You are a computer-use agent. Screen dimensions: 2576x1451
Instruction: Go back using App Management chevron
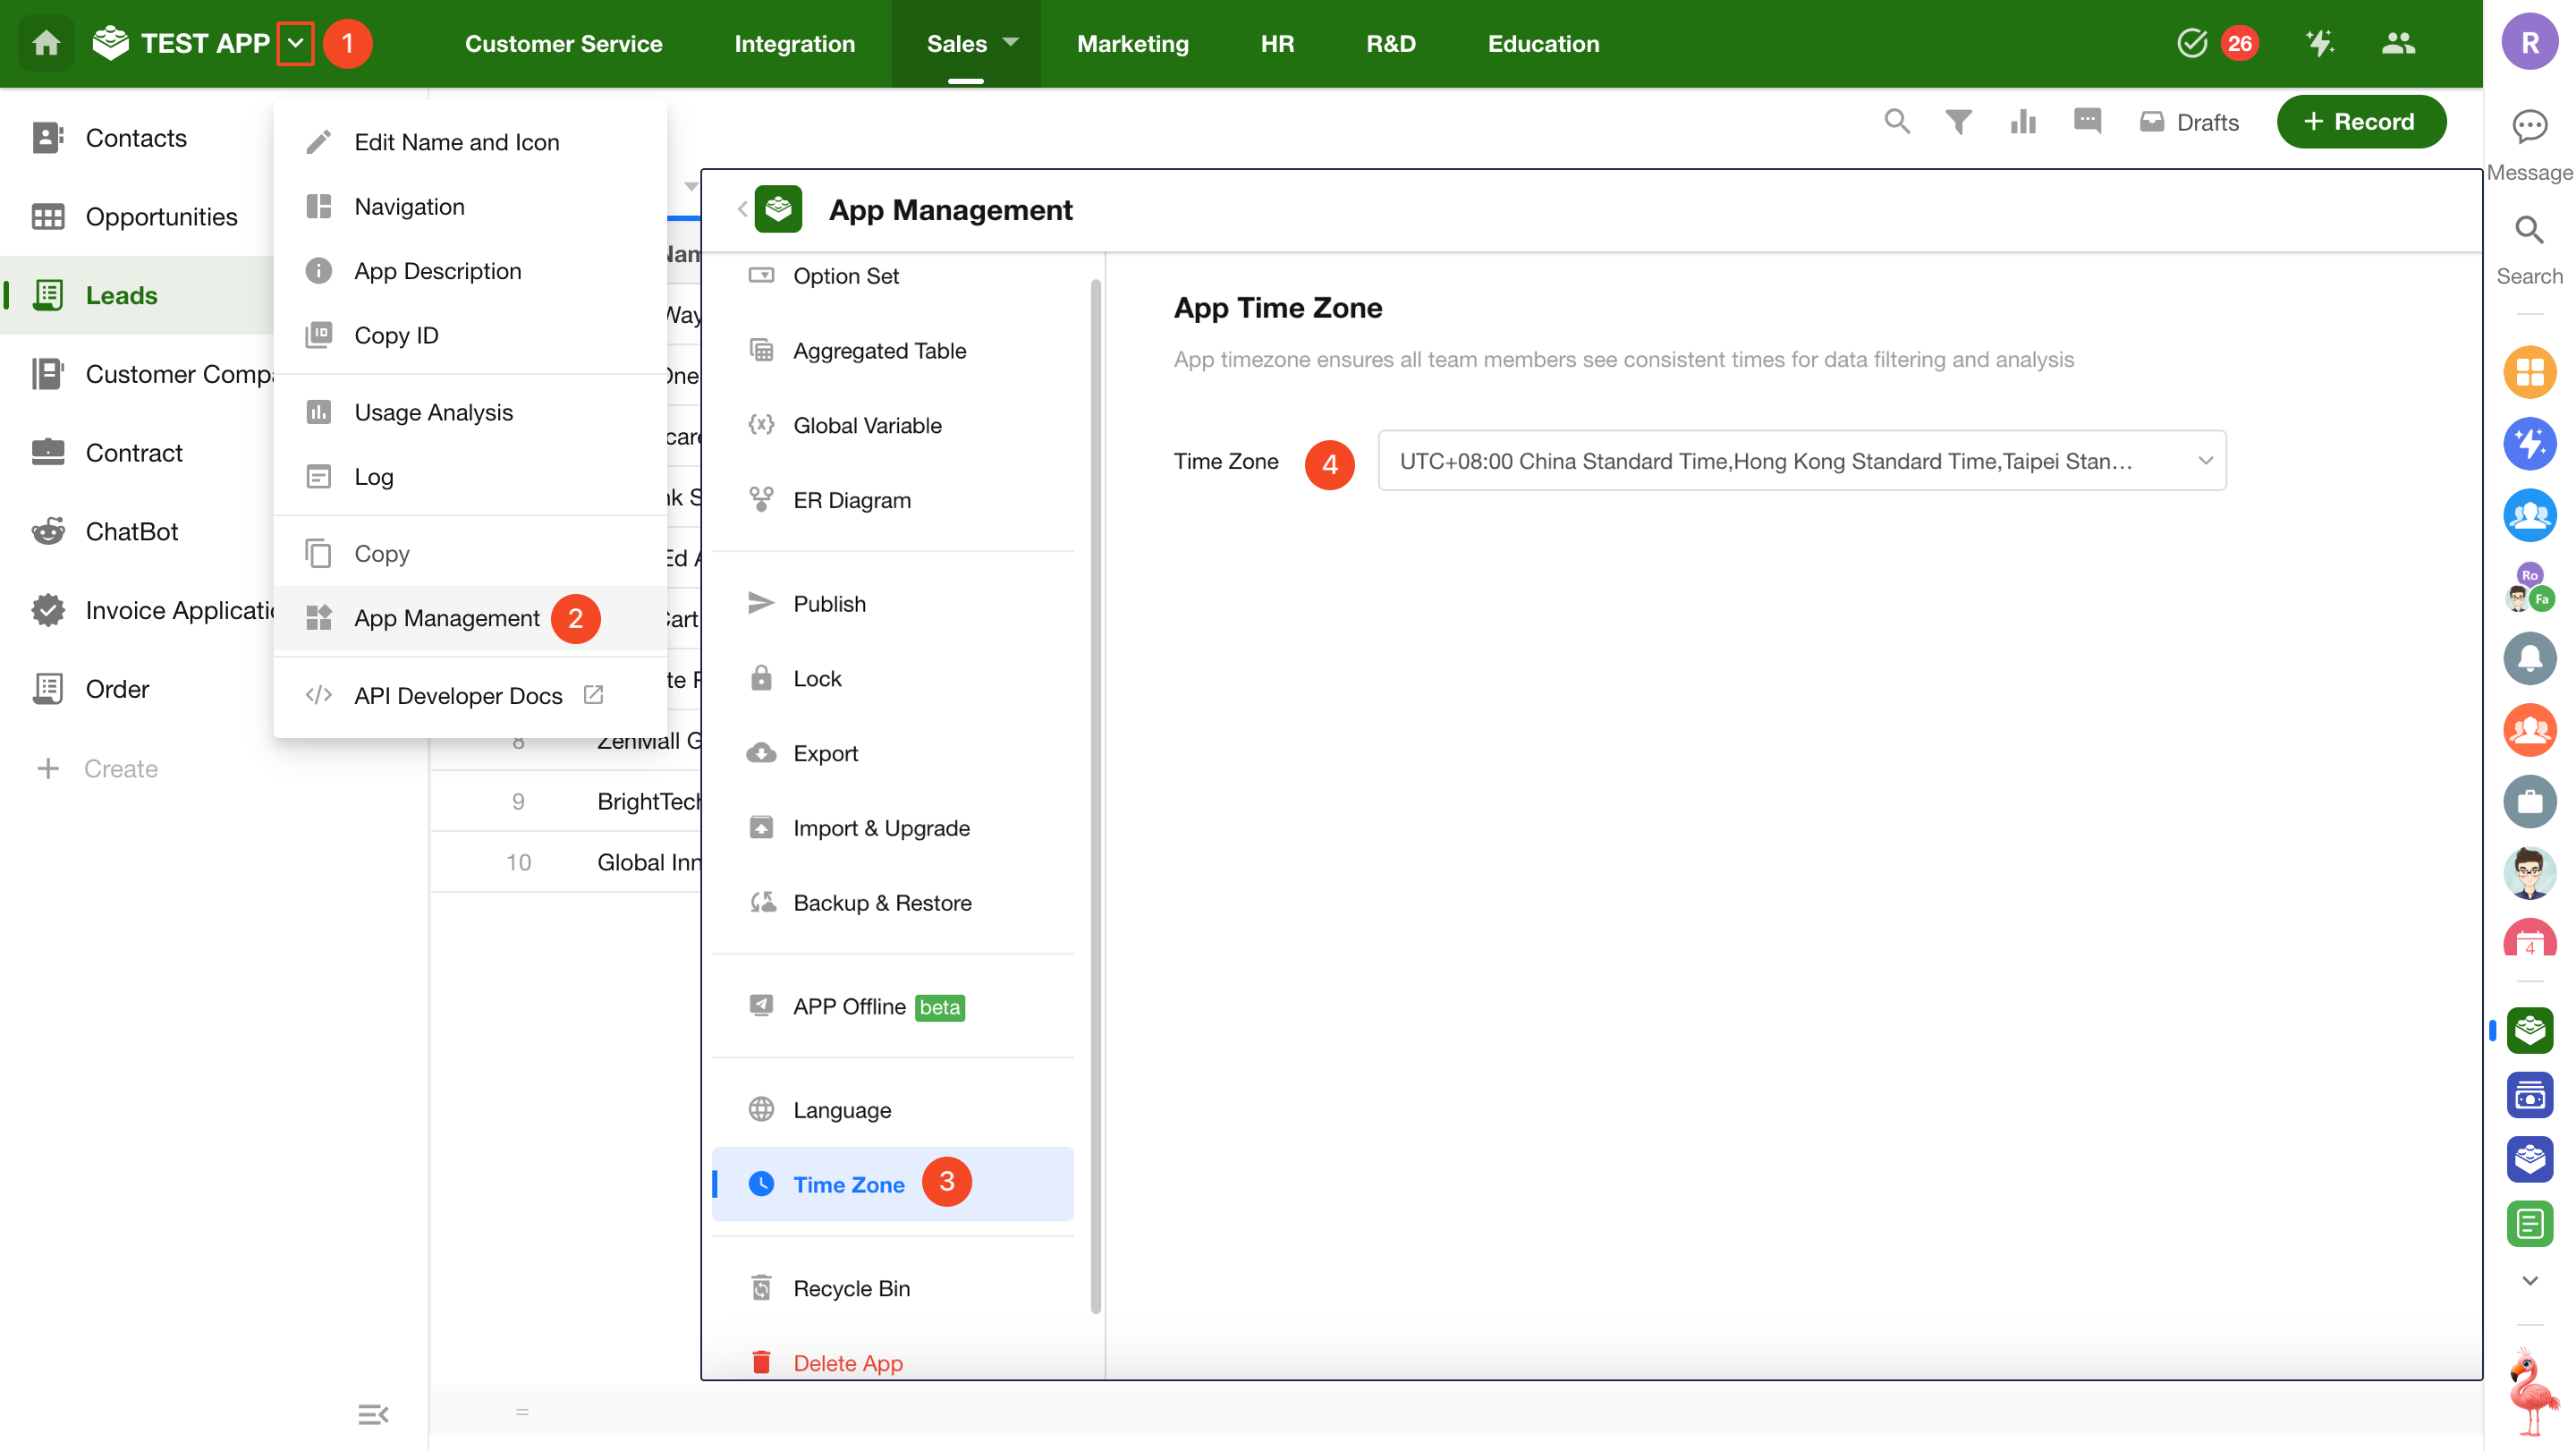tap(742, 209)
